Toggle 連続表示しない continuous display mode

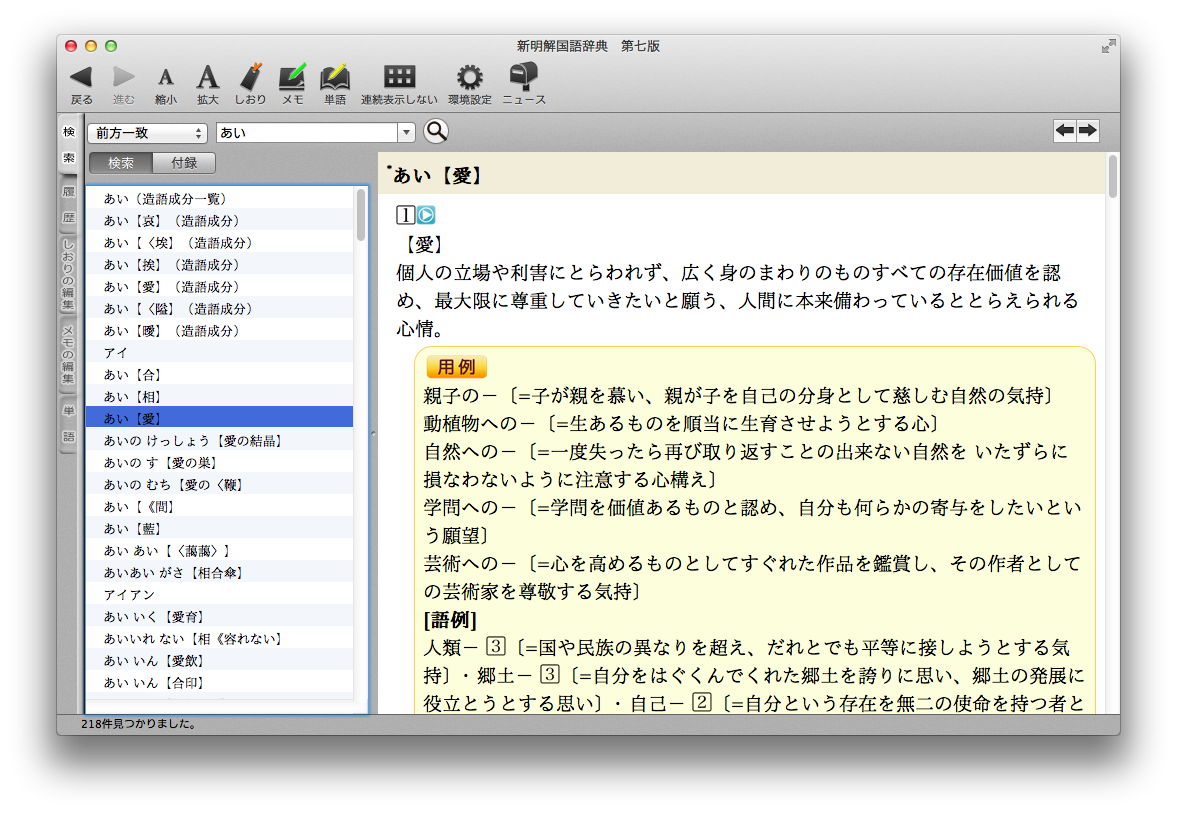[399, 77]
